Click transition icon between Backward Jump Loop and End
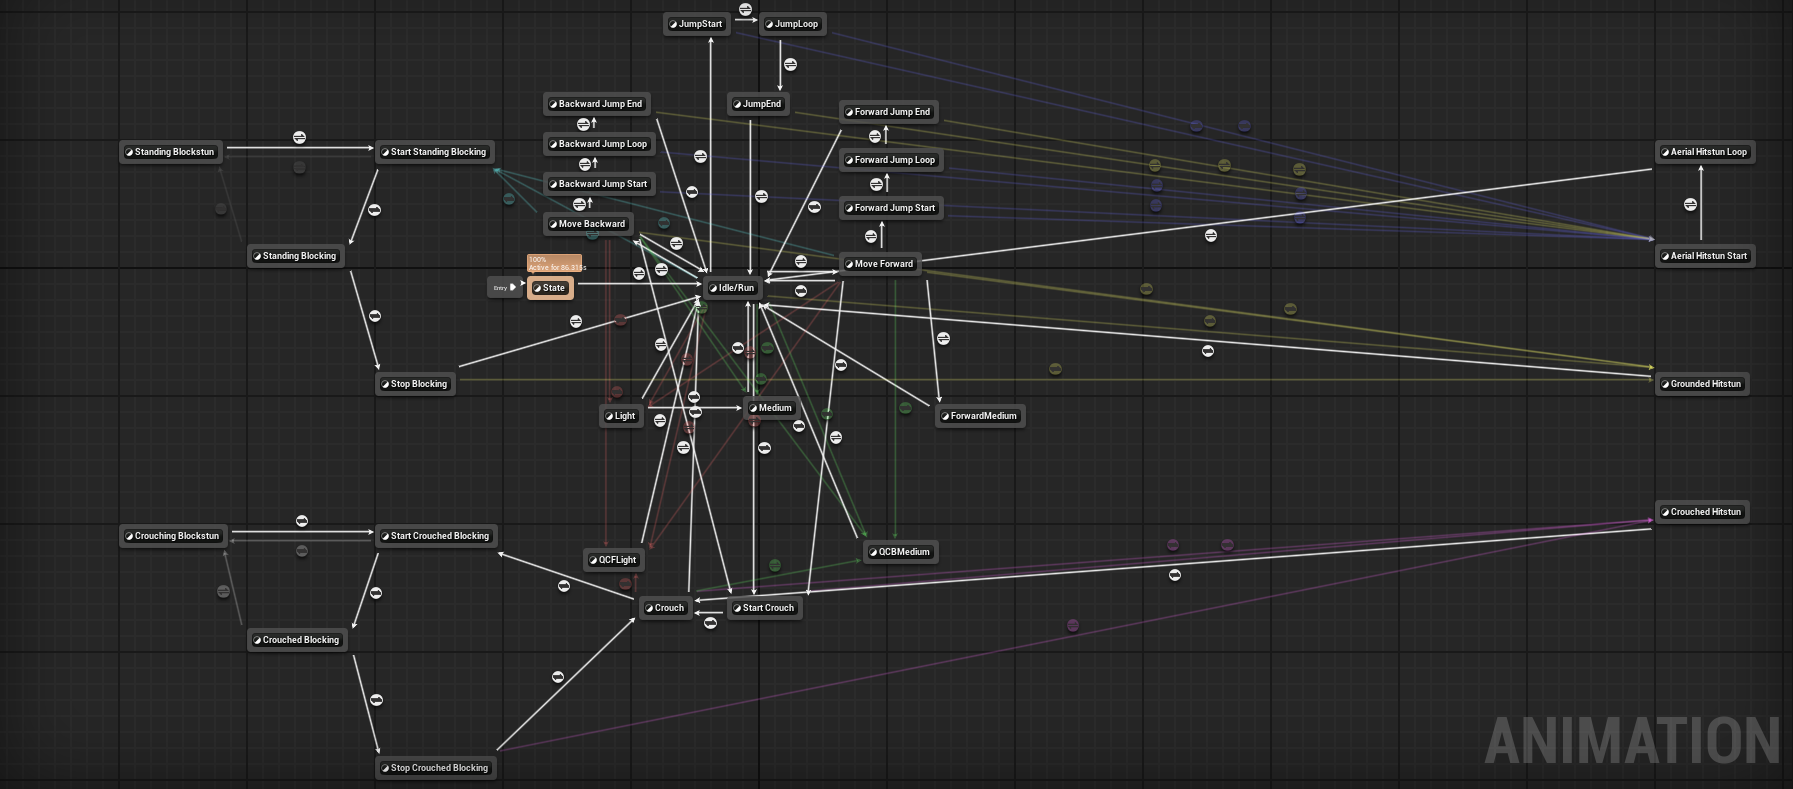Viewport: 1793px width, 789px height. 583,124
